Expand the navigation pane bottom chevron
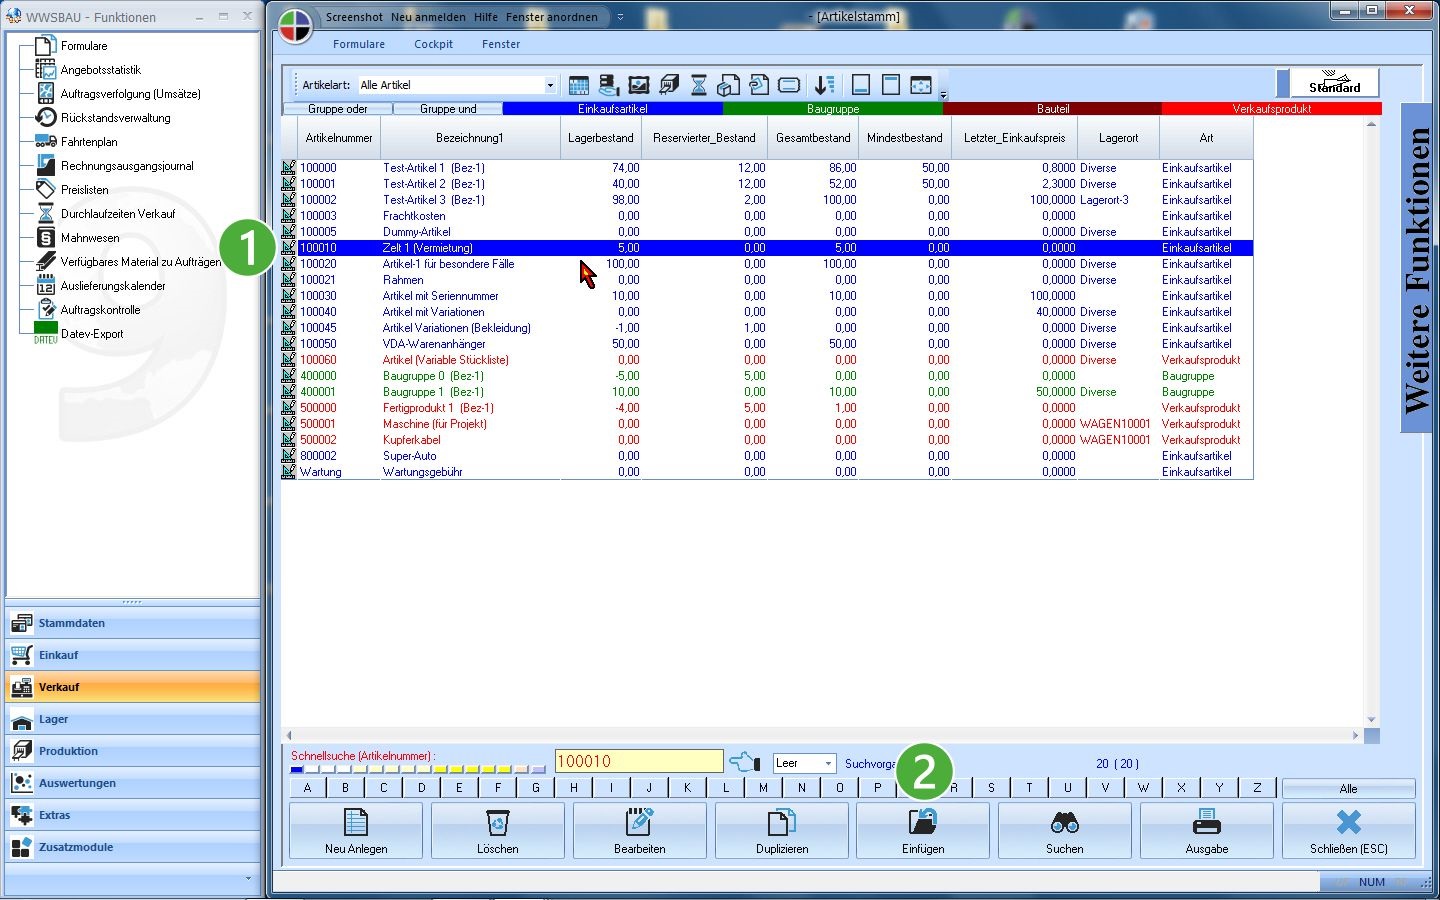The height and width of the screenshot is (900, 1440). tap(248, 878)
